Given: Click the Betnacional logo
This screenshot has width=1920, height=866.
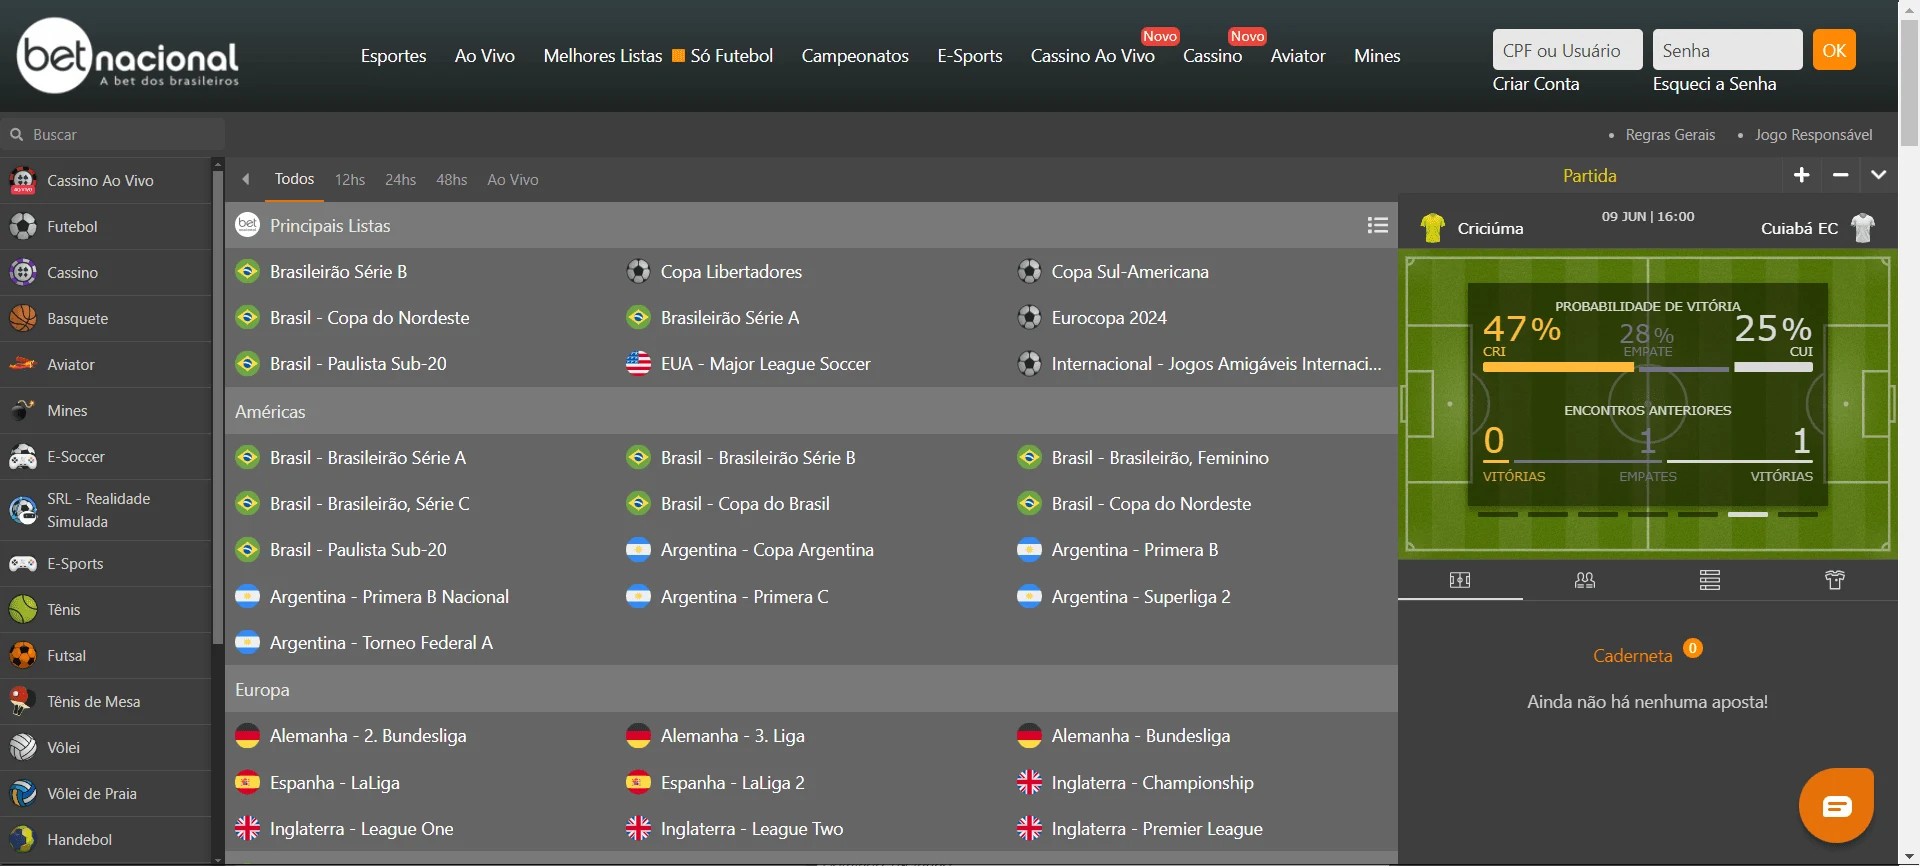Looking at the screenshot, I should 128,56.
